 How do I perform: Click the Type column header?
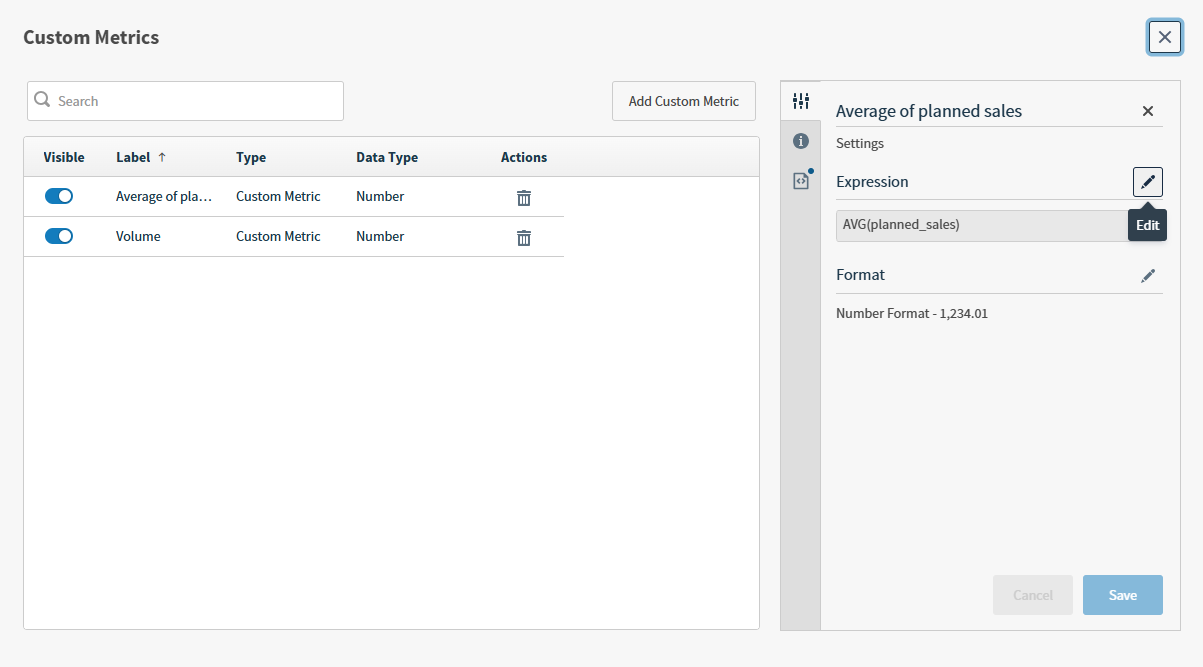251,157
